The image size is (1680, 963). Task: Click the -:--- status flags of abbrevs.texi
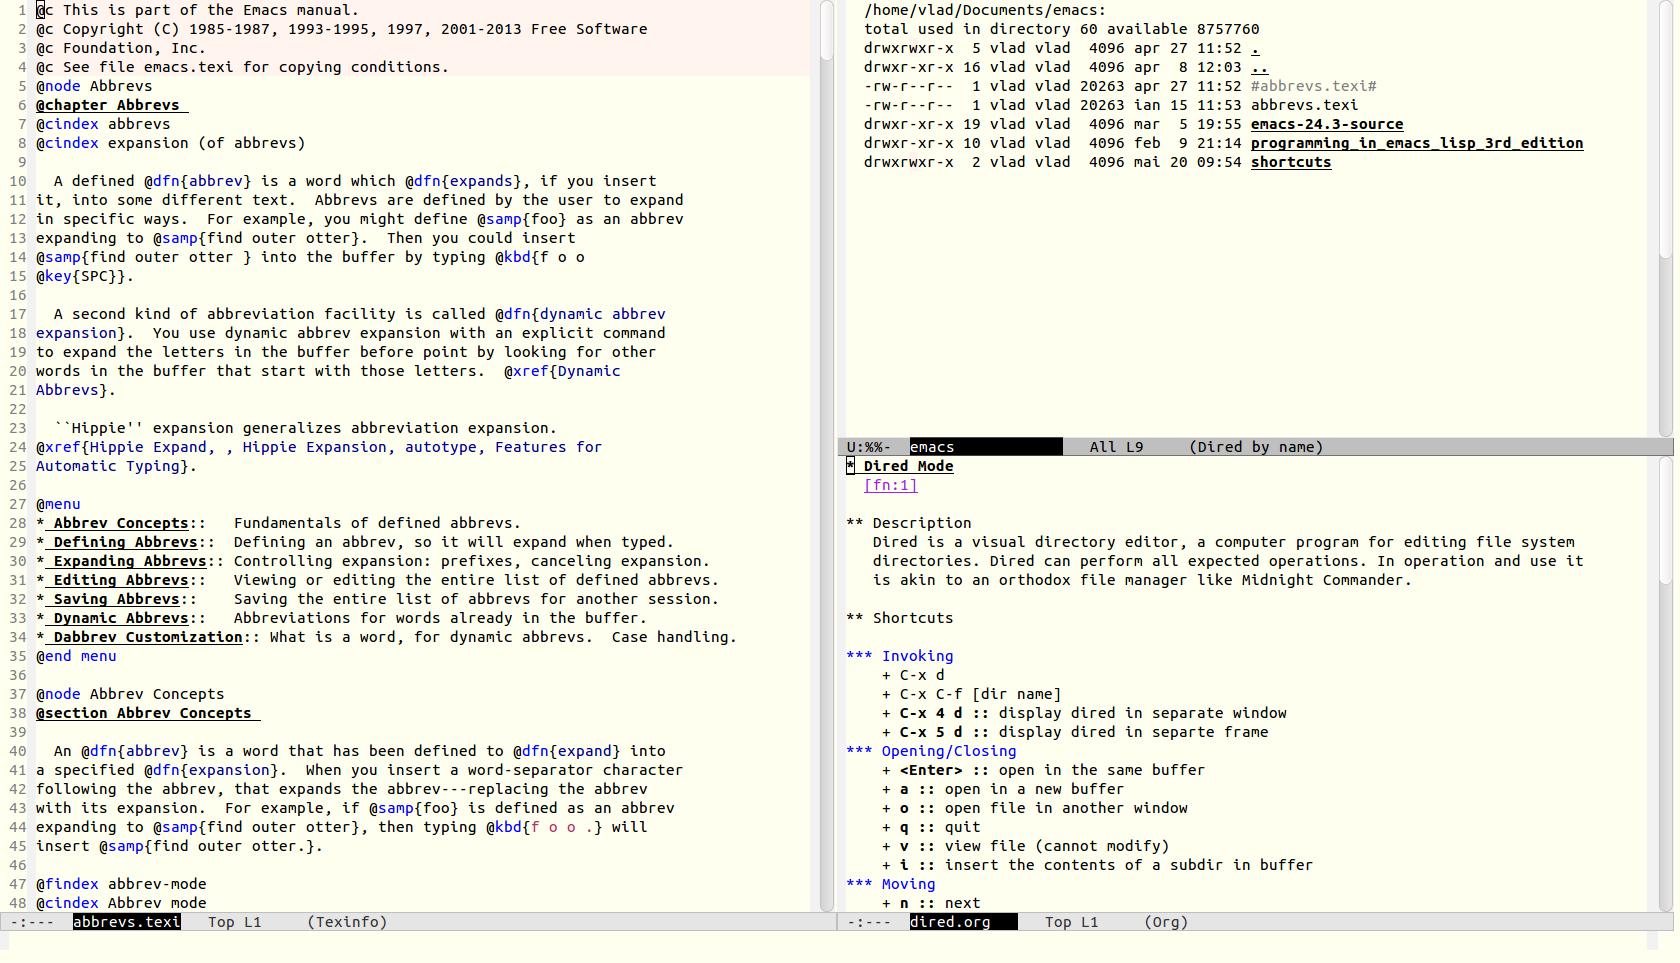[x=32, y=922]
